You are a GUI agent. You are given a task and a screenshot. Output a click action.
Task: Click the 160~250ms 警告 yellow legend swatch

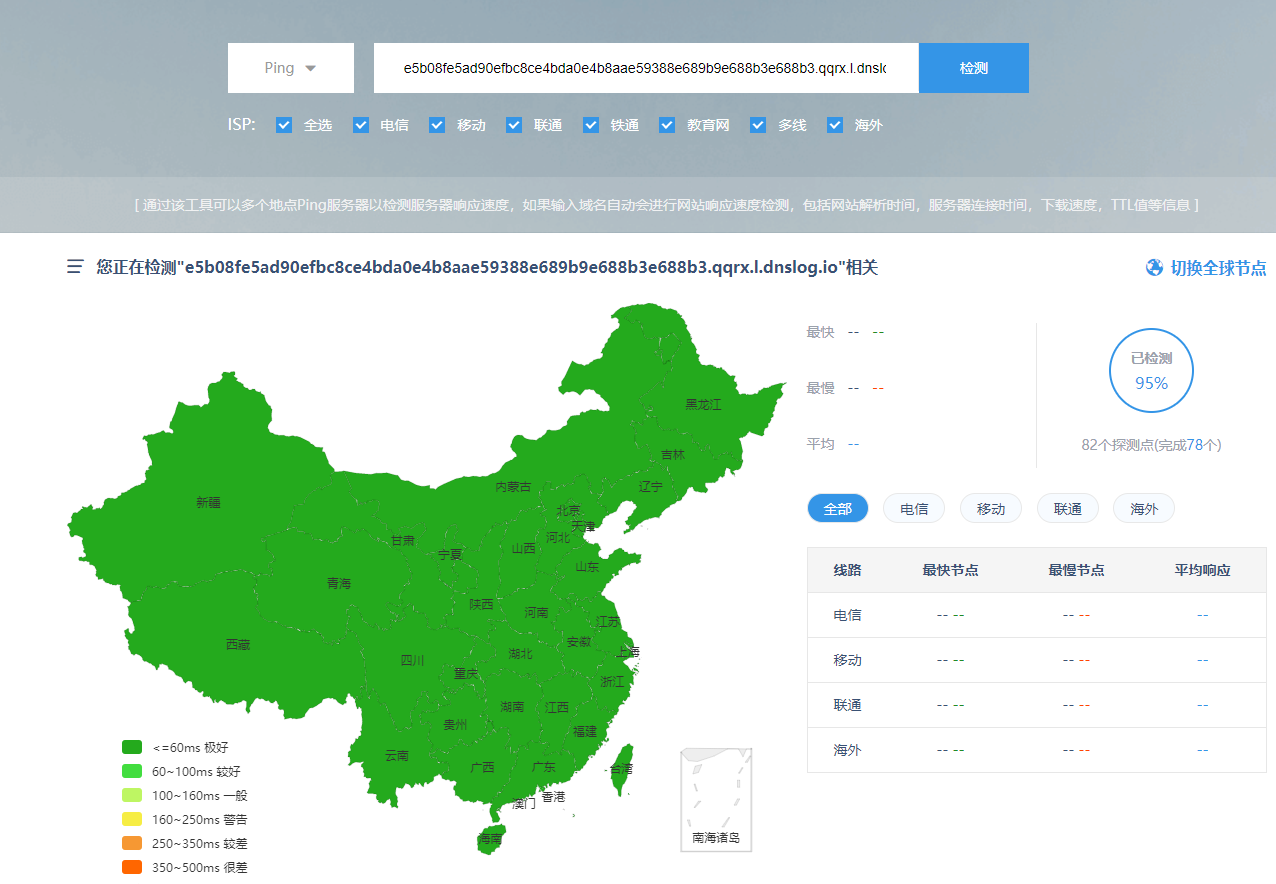point(132,819)
